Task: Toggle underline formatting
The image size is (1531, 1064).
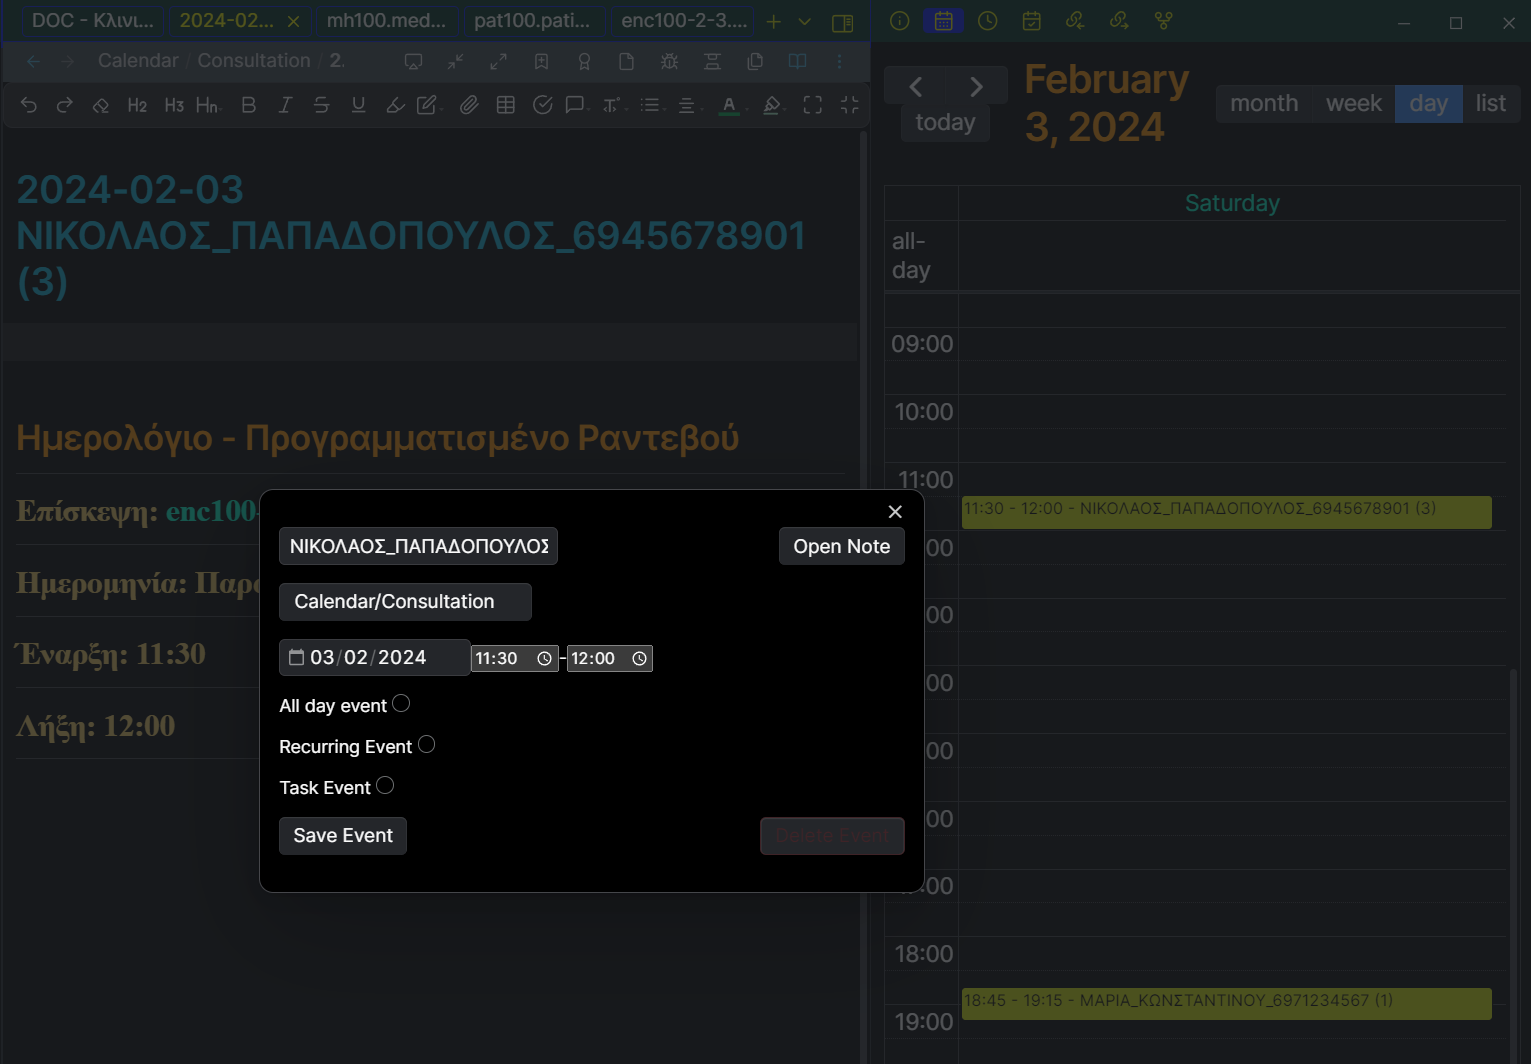Action: pyautogui.click(x=358, y=105)
